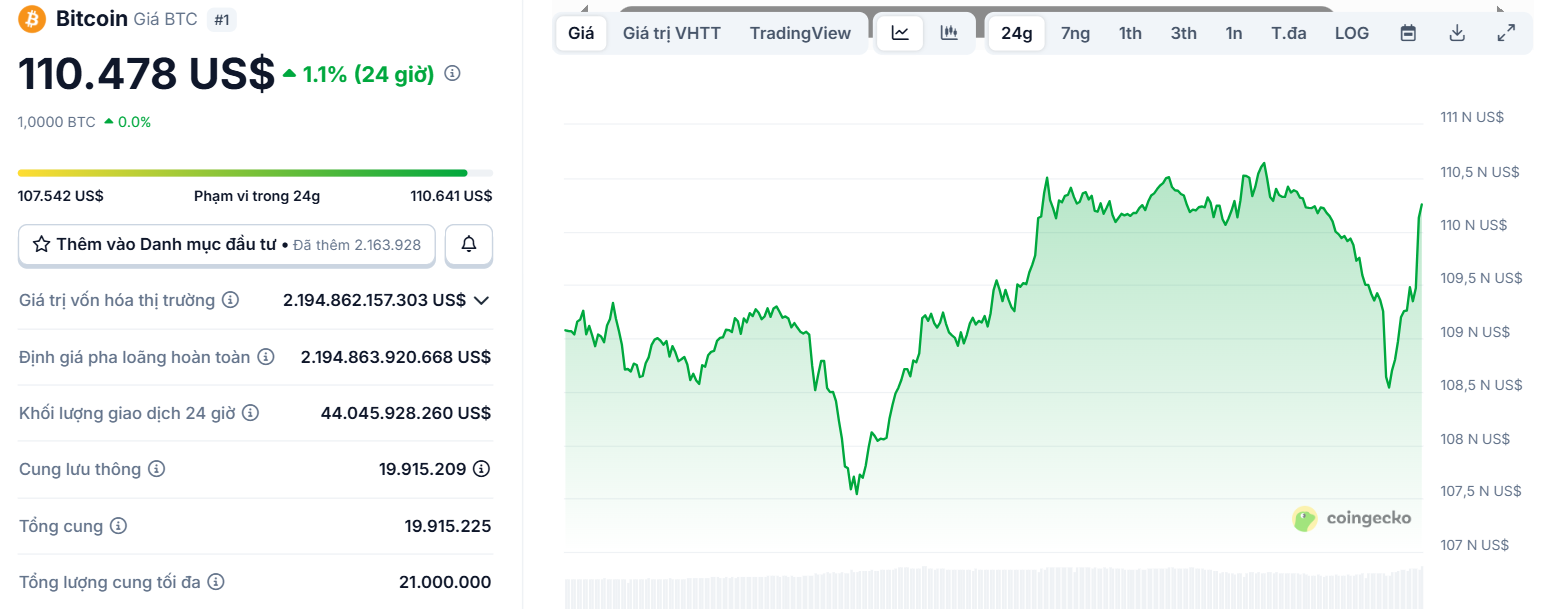Select the 7ng timeframe
The width and height of the screenshot is (1545, 609).
coord(1075,32)
